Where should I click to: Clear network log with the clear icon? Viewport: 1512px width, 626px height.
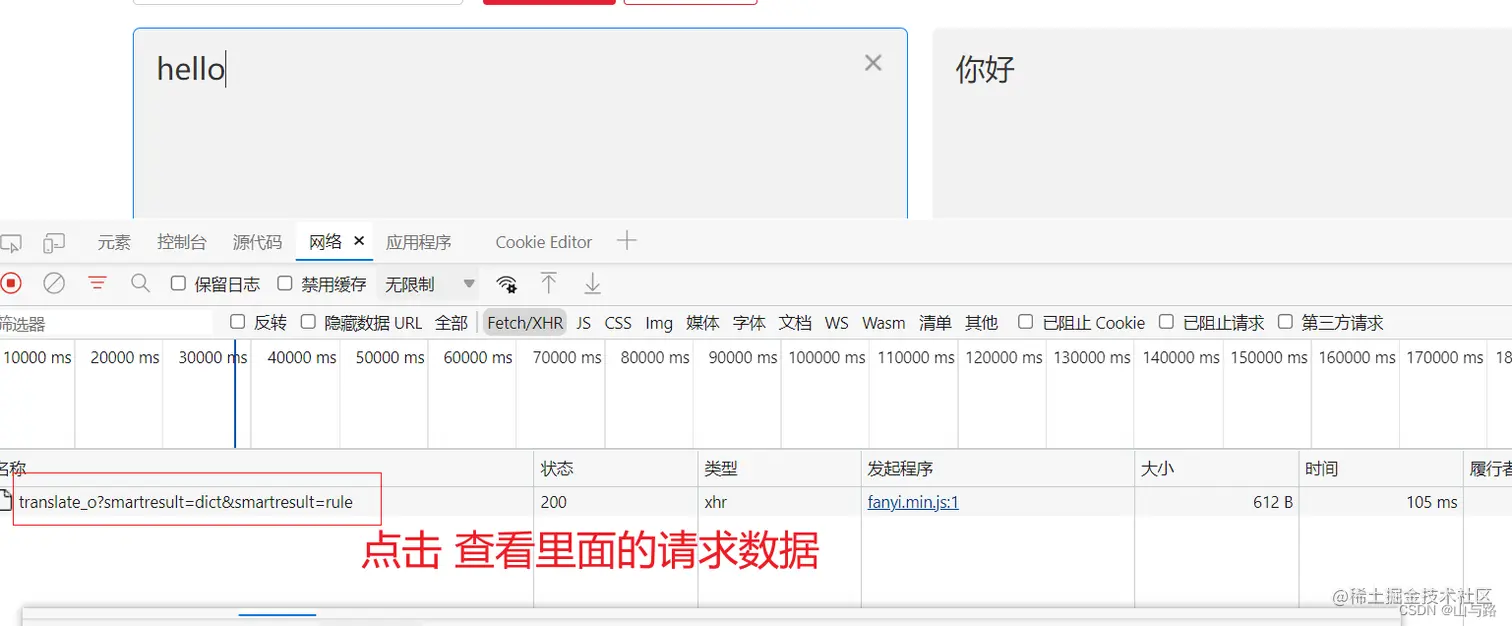point(54,283)
